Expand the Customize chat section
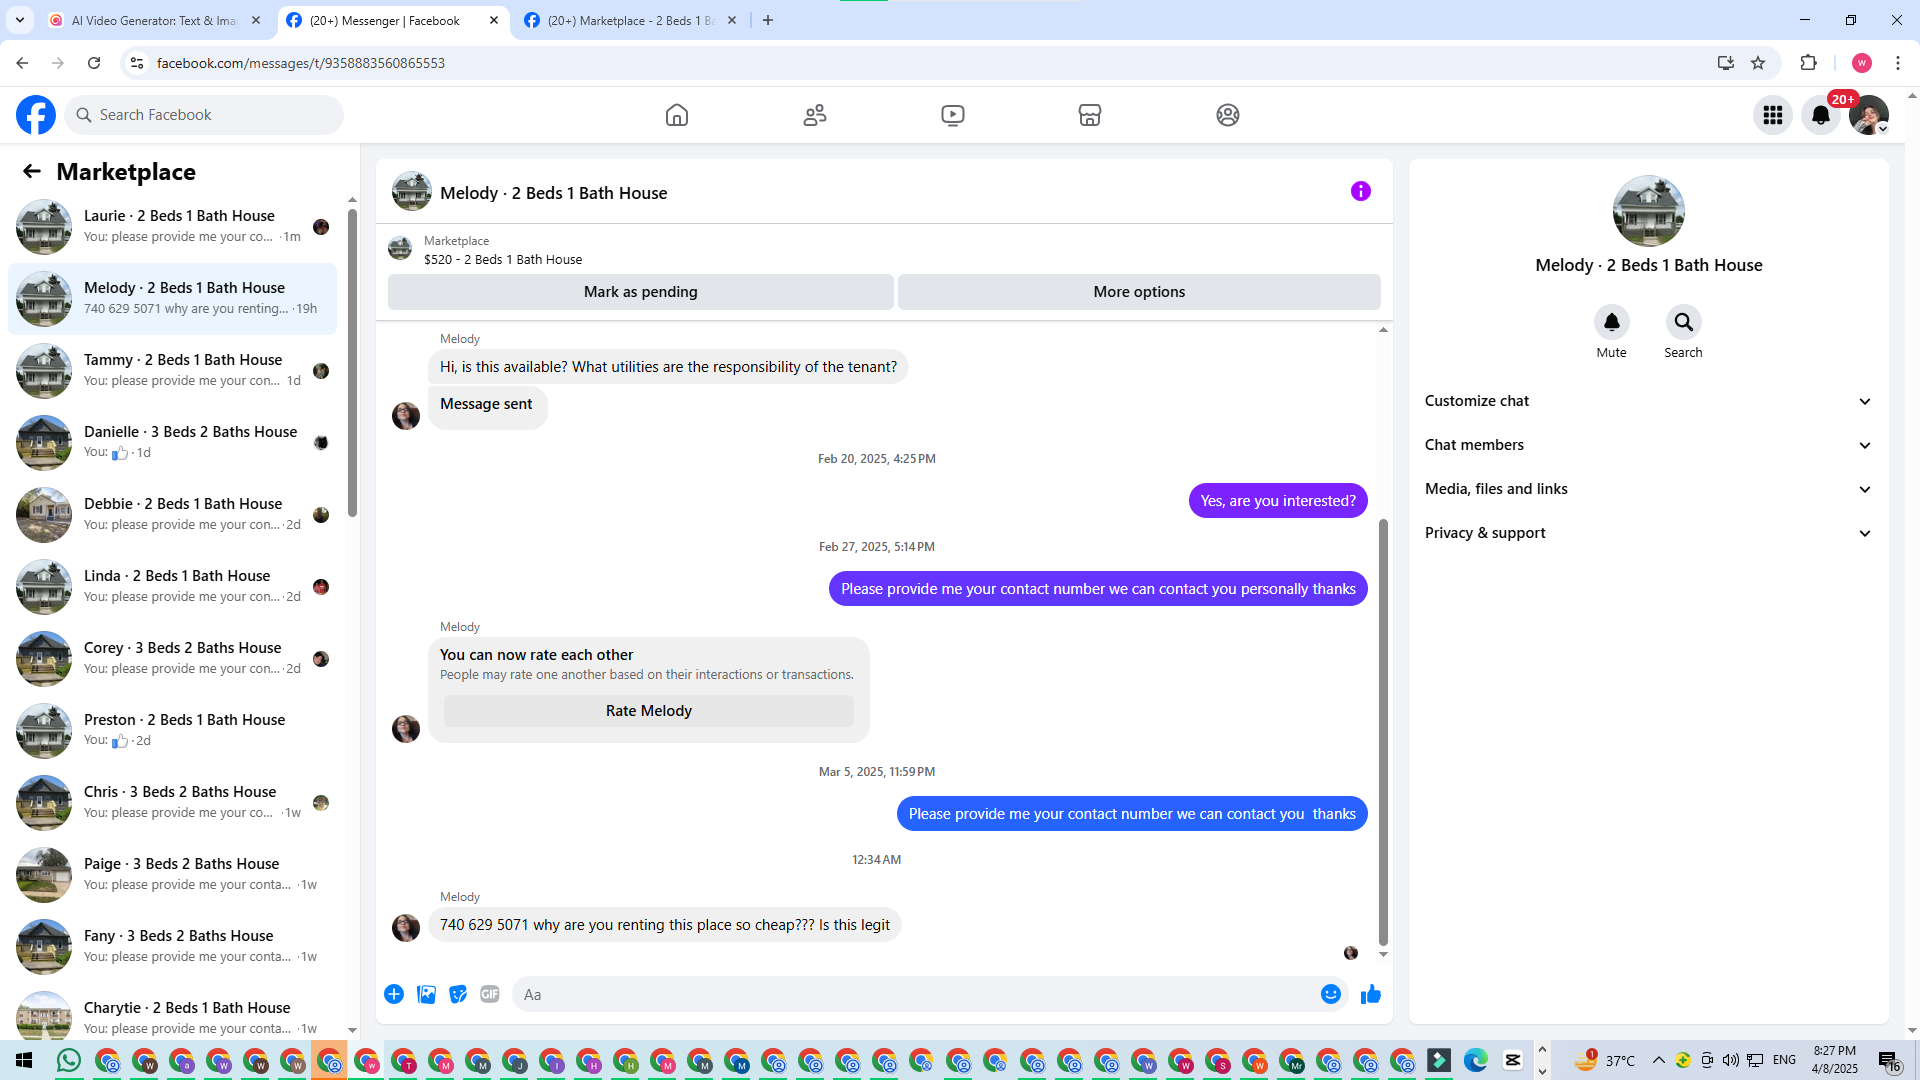Image resolution: width=1920 pixels, height=1080 pixels. (1647, 401)
